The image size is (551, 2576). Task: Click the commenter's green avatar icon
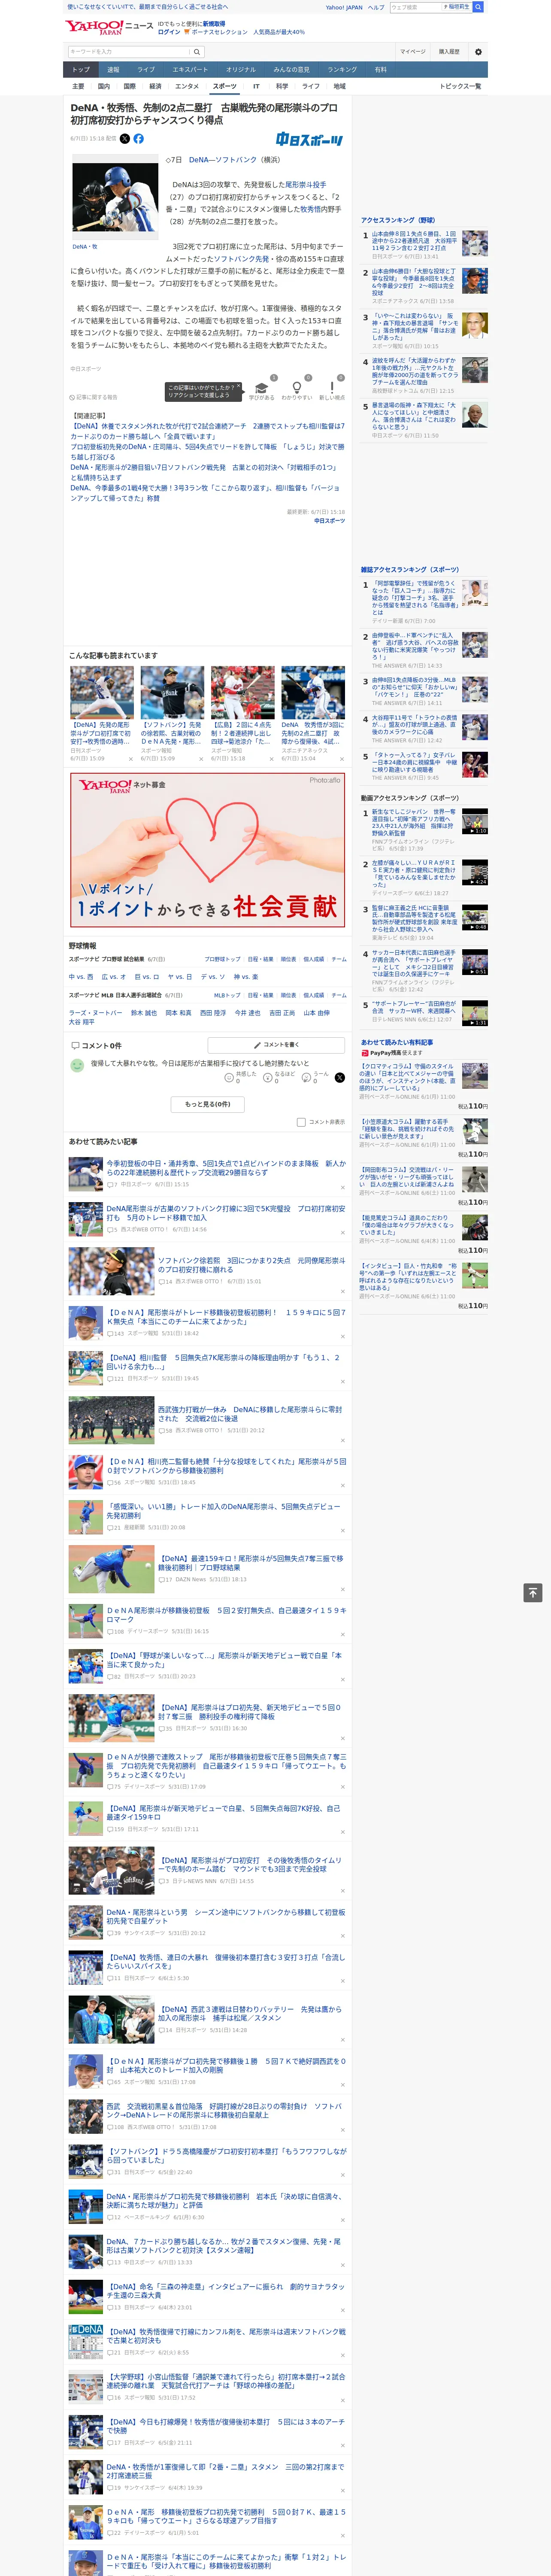[x=77, y=1066]
